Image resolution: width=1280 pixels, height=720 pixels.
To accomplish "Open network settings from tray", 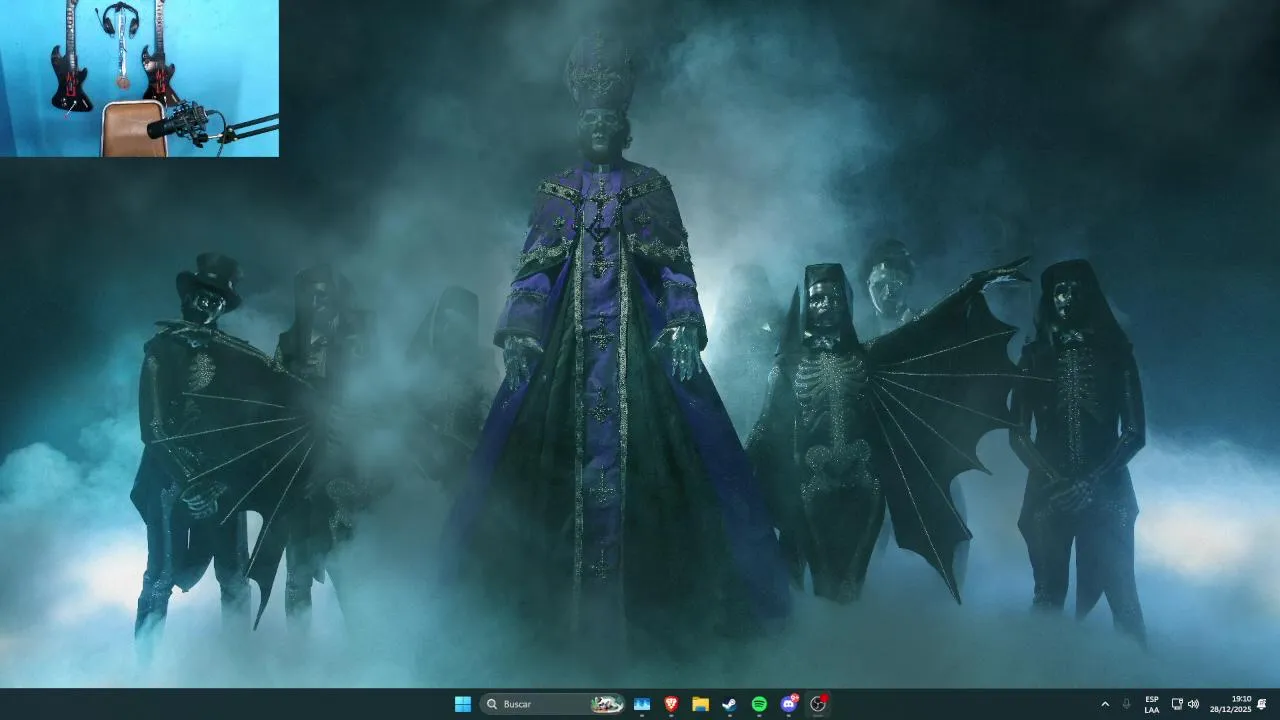I will click(x=1177, y=704).
